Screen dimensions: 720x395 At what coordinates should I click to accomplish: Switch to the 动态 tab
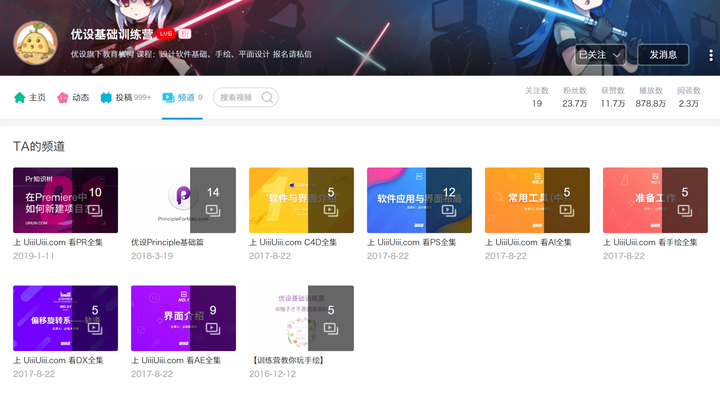(73, 97)
